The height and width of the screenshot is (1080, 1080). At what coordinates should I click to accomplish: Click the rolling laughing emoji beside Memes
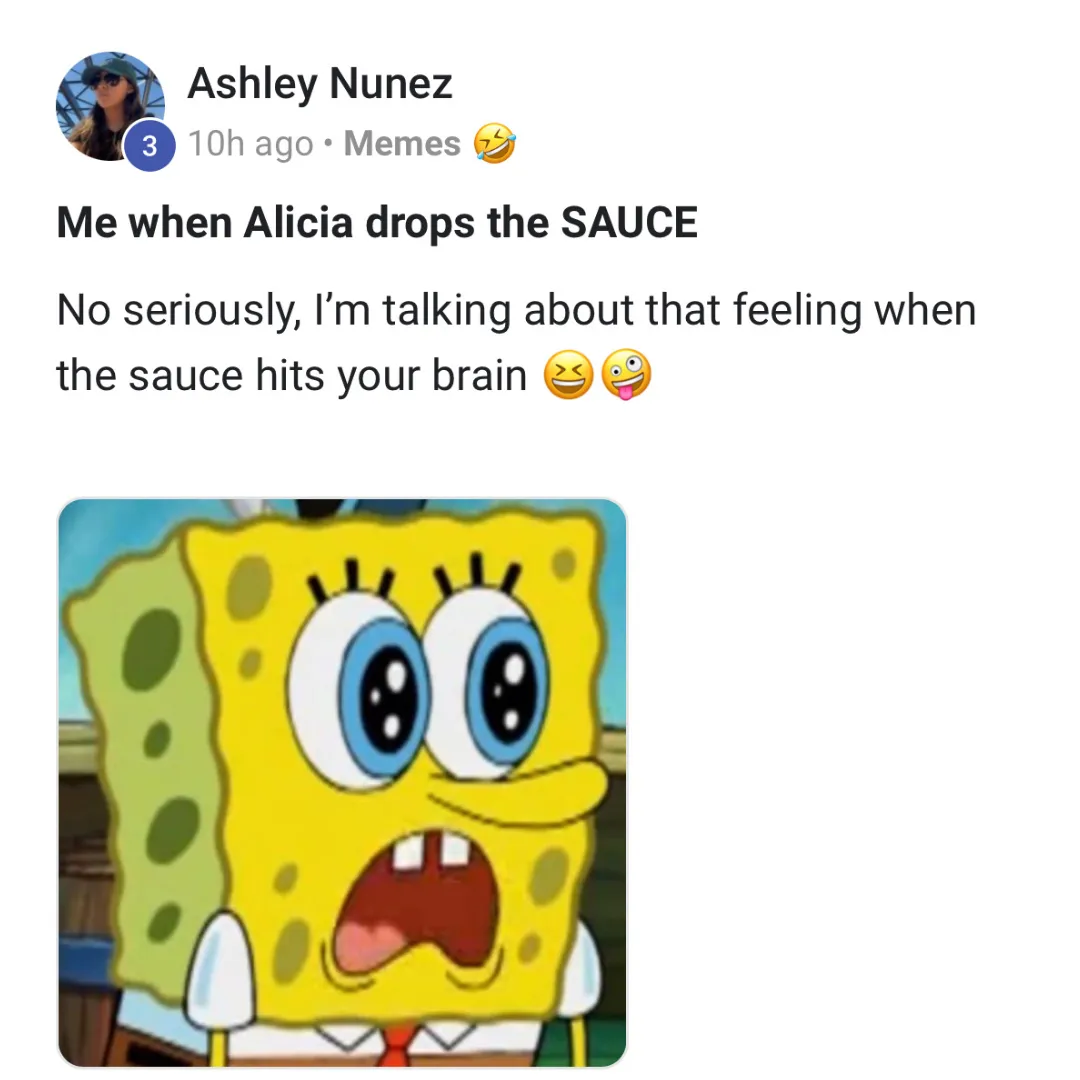tap(494, 143)
